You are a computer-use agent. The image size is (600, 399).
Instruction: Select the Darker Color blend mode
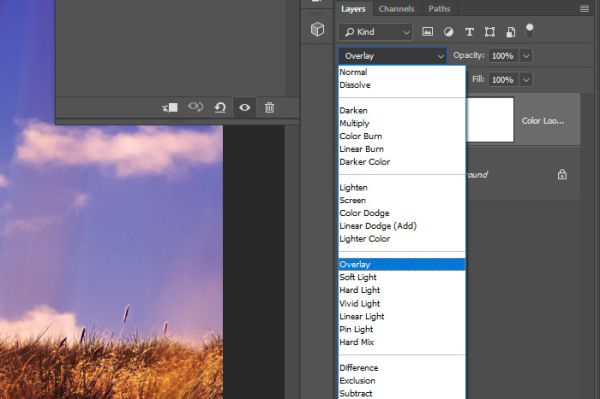pos(402,162)
